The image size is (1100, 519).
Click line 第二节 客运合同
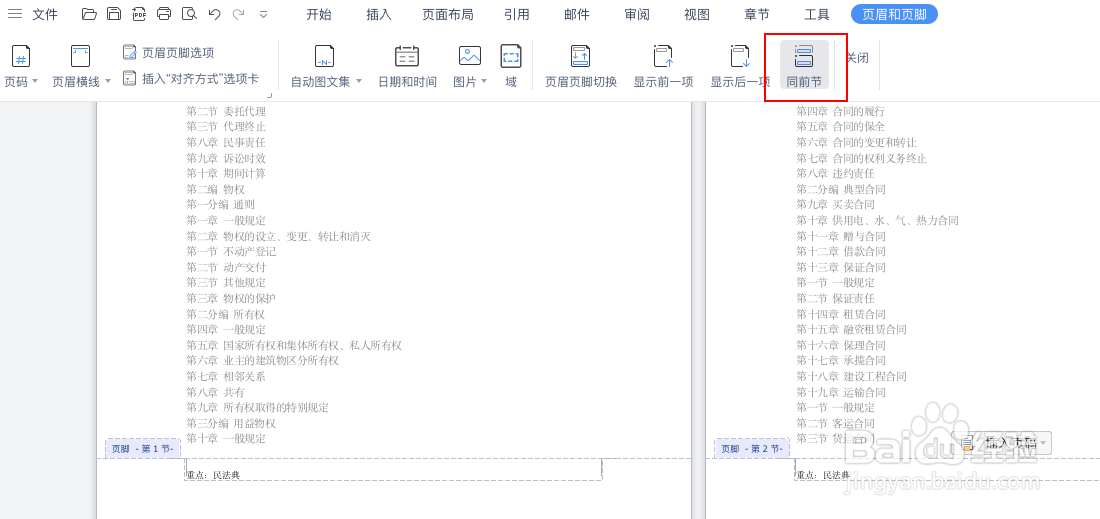click(836, 423)
